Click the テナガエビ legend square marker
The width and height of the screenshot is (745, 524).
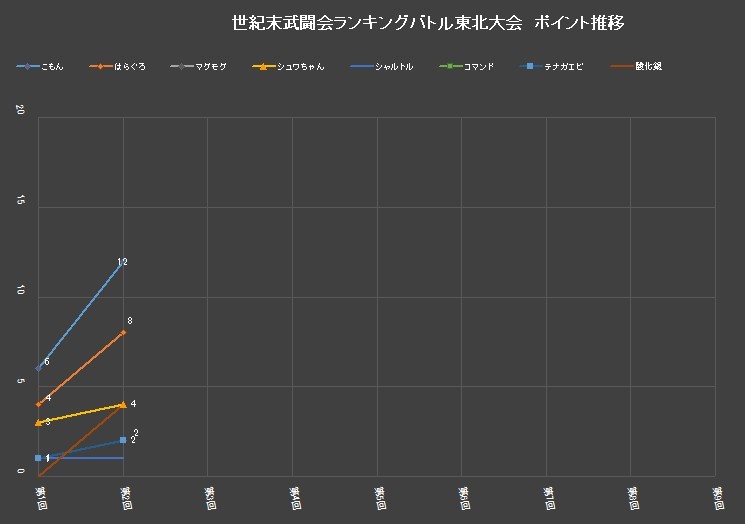tap(530, 67)
